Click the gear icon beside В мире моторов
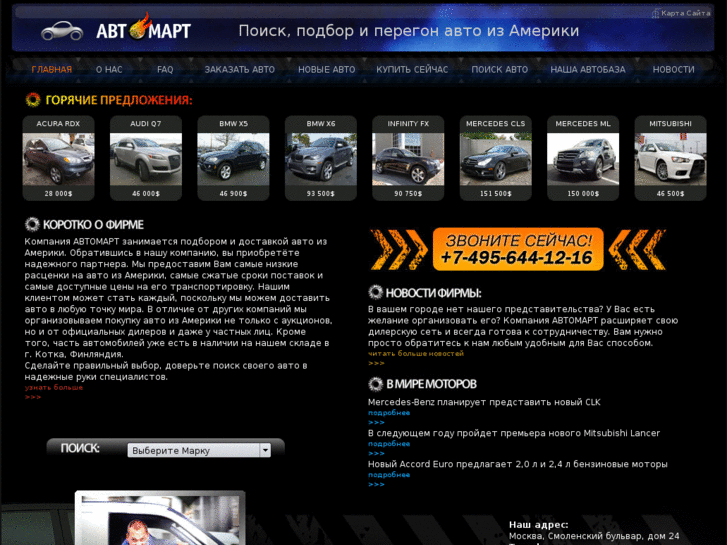This screenshot has height=545, width=727. [x=375, y=384]
